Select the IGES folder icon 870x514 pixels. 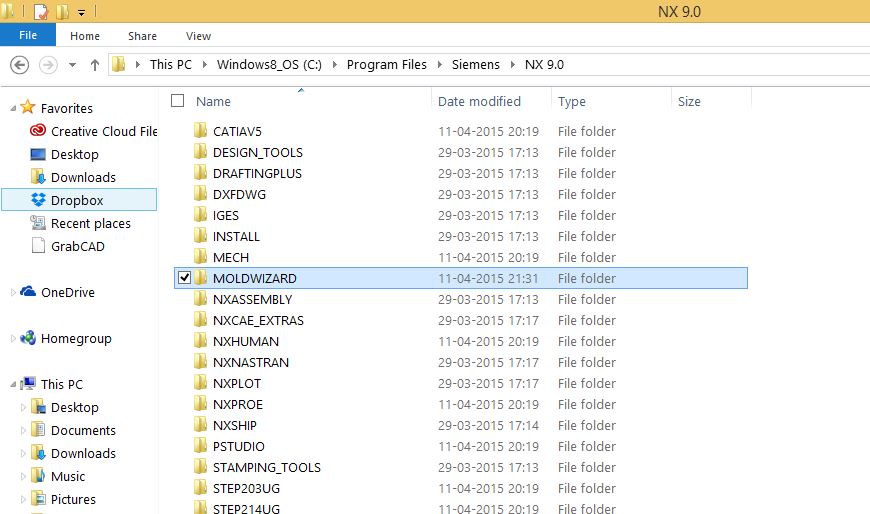coord(200,215)
